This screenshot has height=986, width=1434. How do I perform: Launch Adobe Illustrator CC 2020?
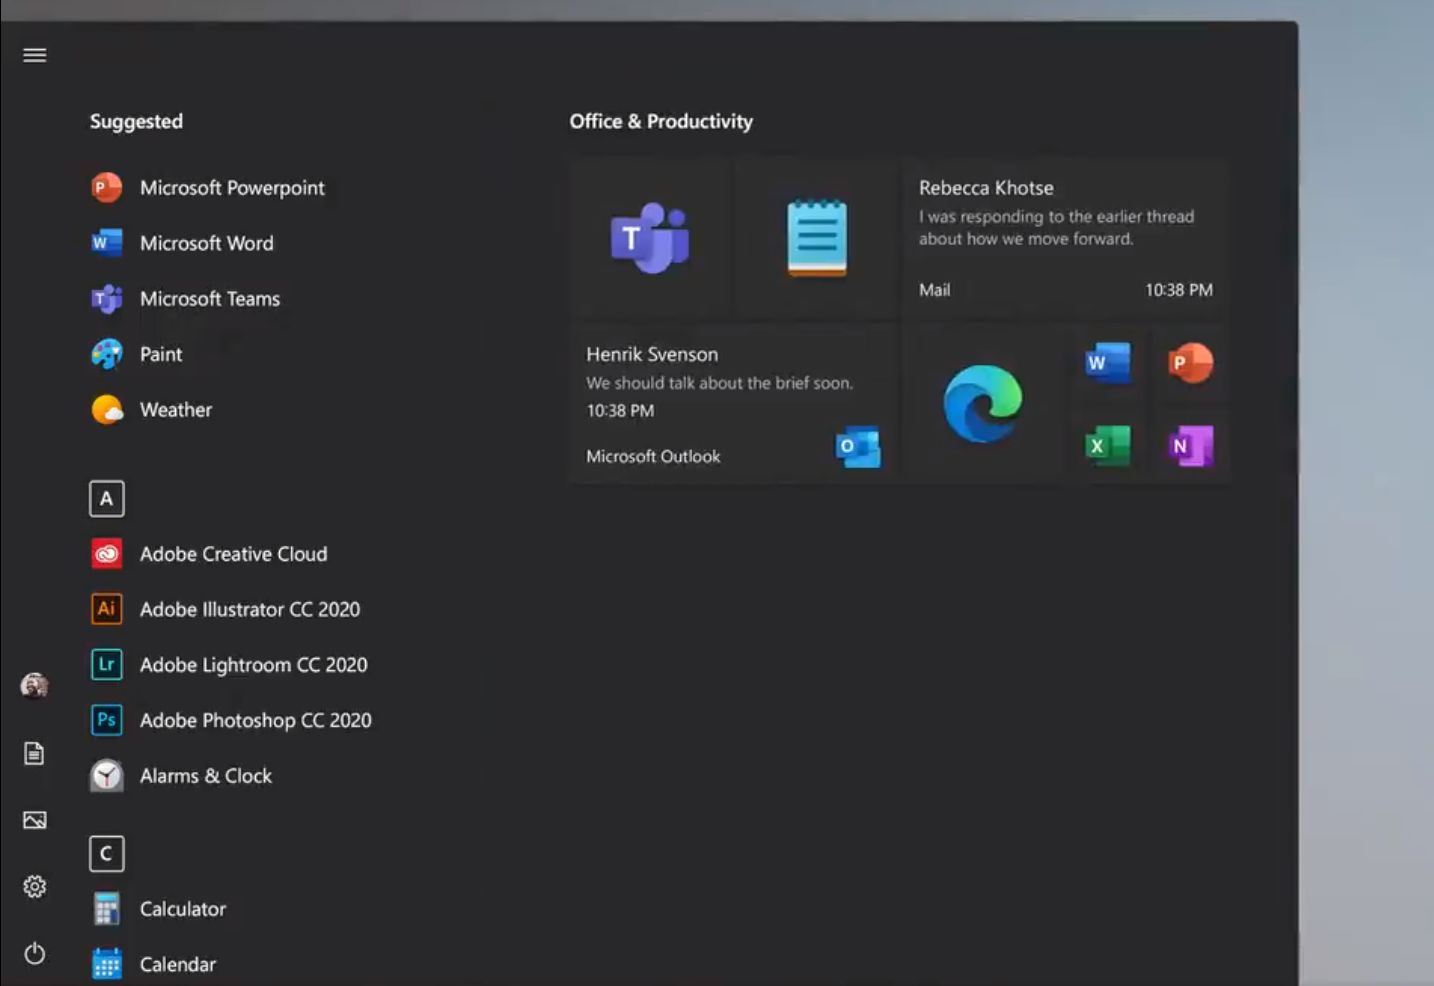[x=225, y=609]
